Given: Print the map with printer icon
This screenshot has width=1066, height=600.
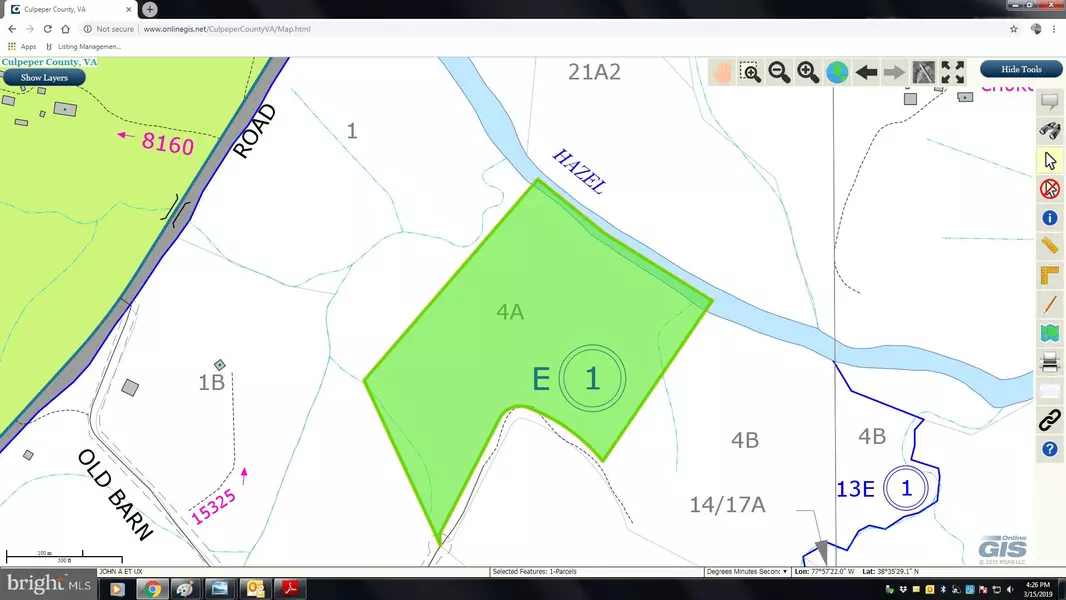Looking at the screenshot, I should 1049,362.
